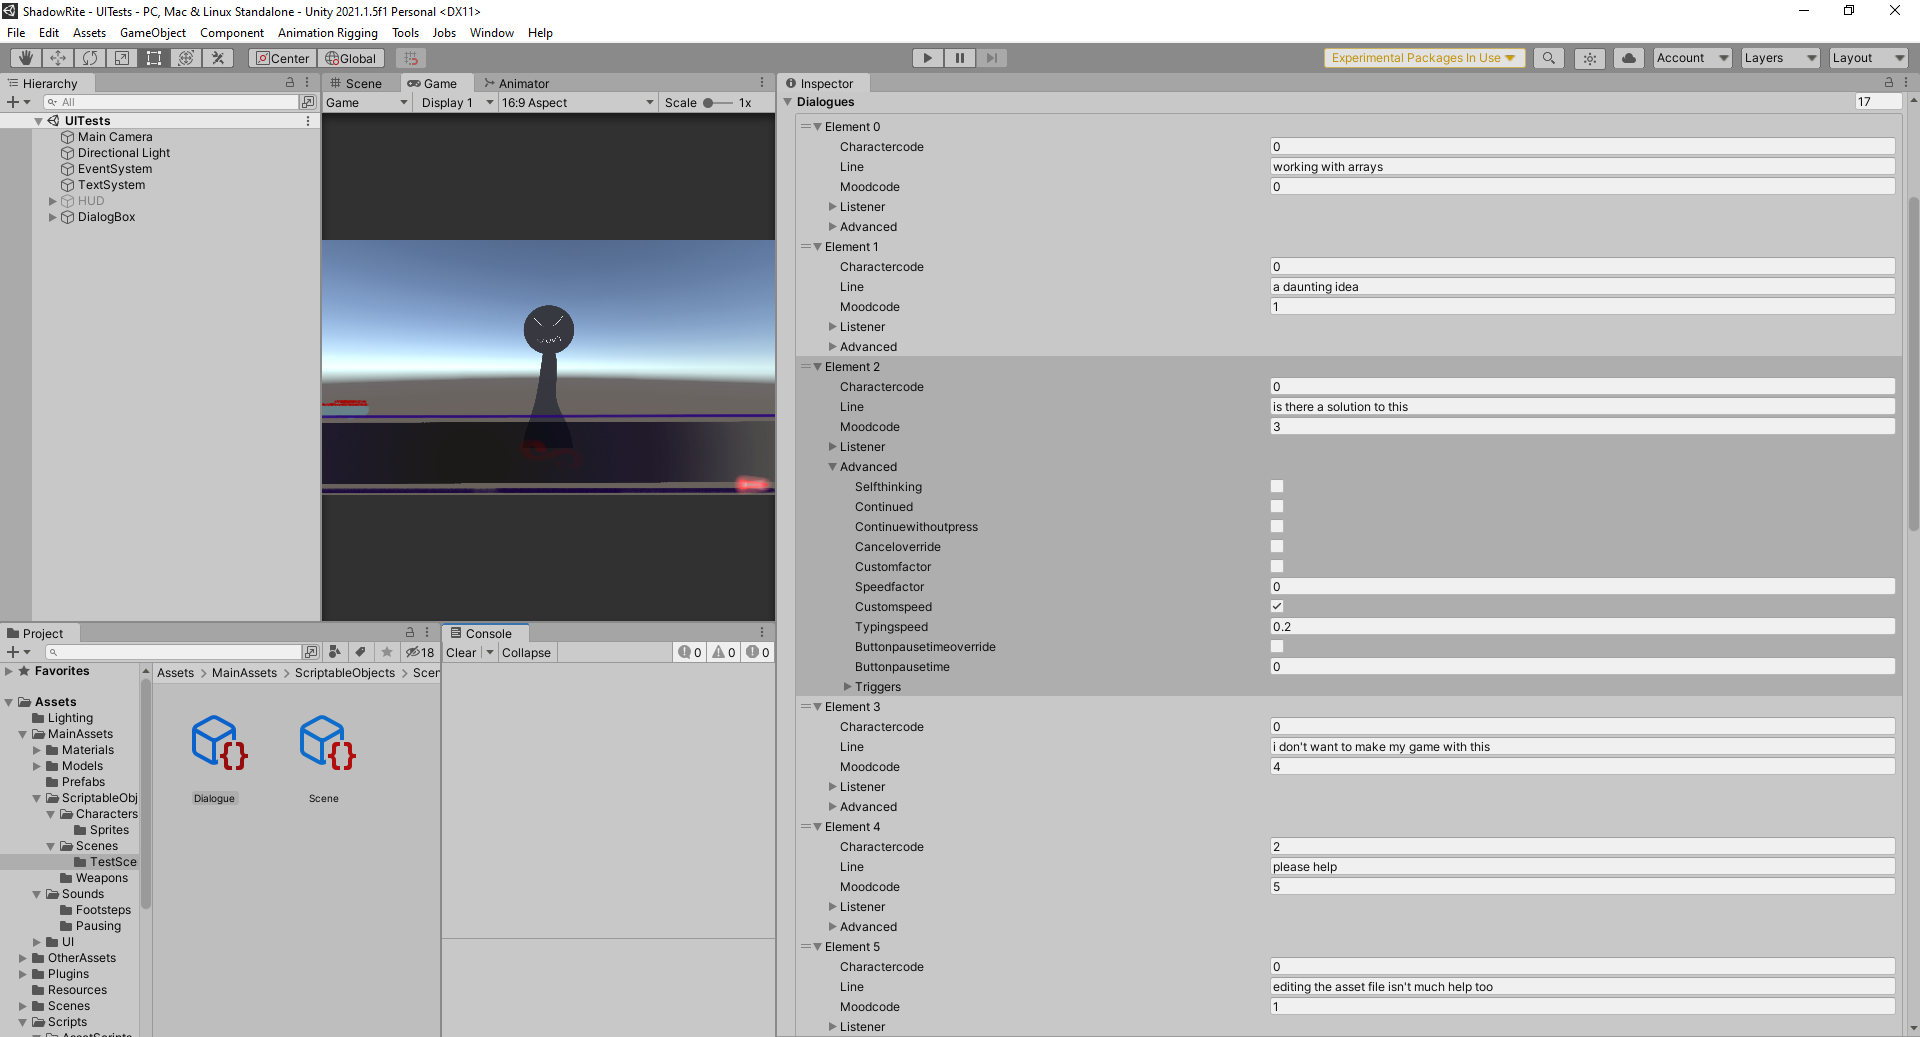
Task: Collapse the Advanced section of Element 2
Action: 833,466
